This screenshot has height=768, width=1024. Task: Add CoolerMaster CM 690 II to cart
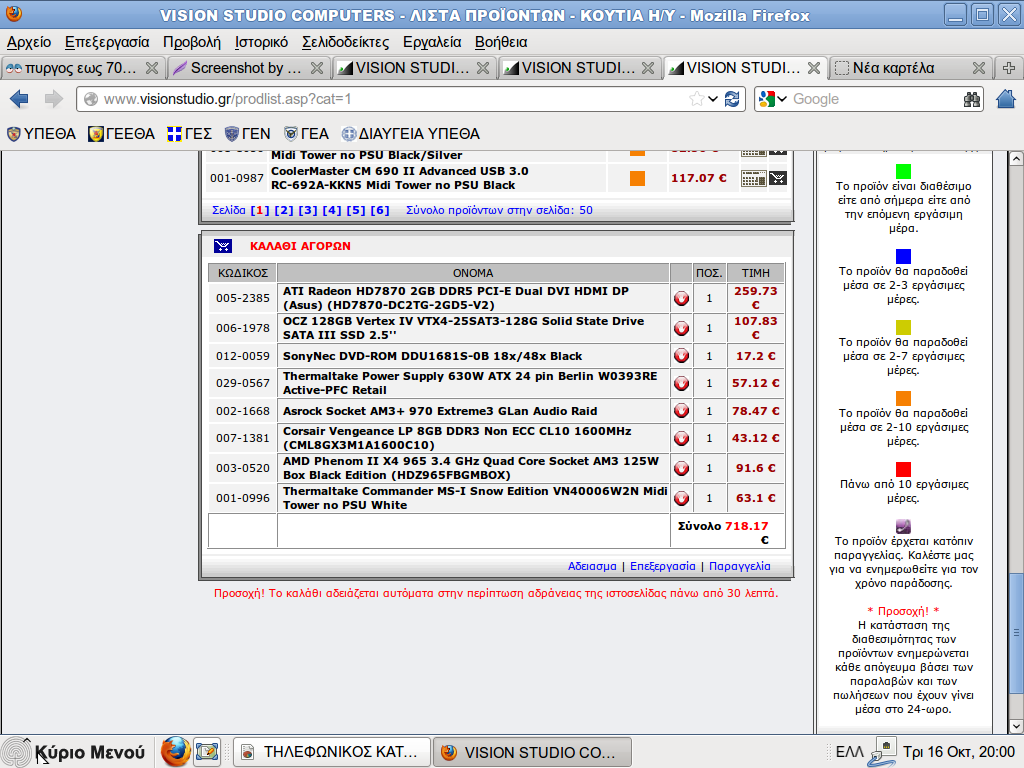(x=778, y=178)
